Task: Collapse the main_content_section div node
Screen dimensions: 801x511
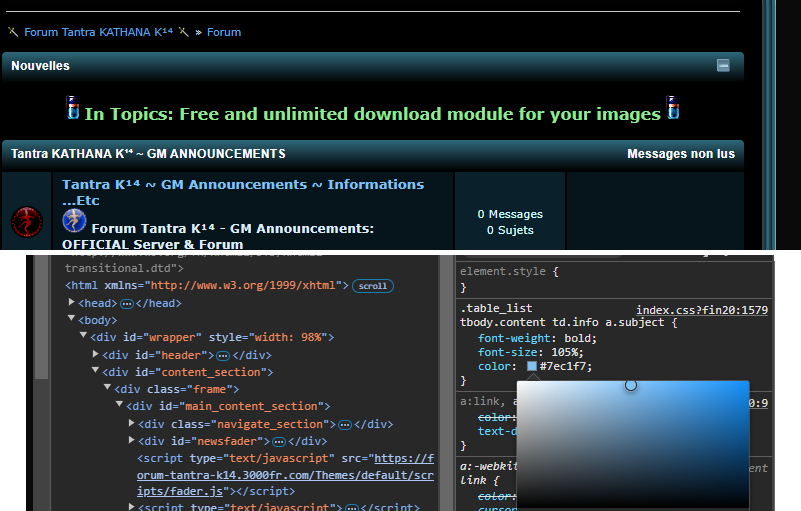Action: (120, 404)
